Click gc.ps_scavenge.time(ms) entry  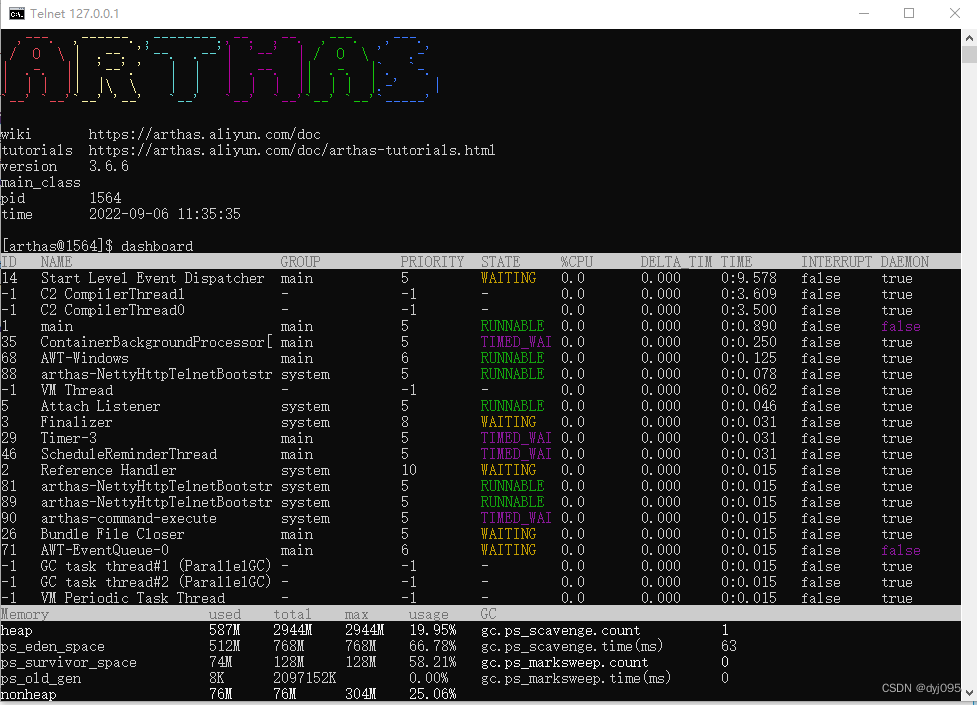pyautogui.click(x=572, y=647)
